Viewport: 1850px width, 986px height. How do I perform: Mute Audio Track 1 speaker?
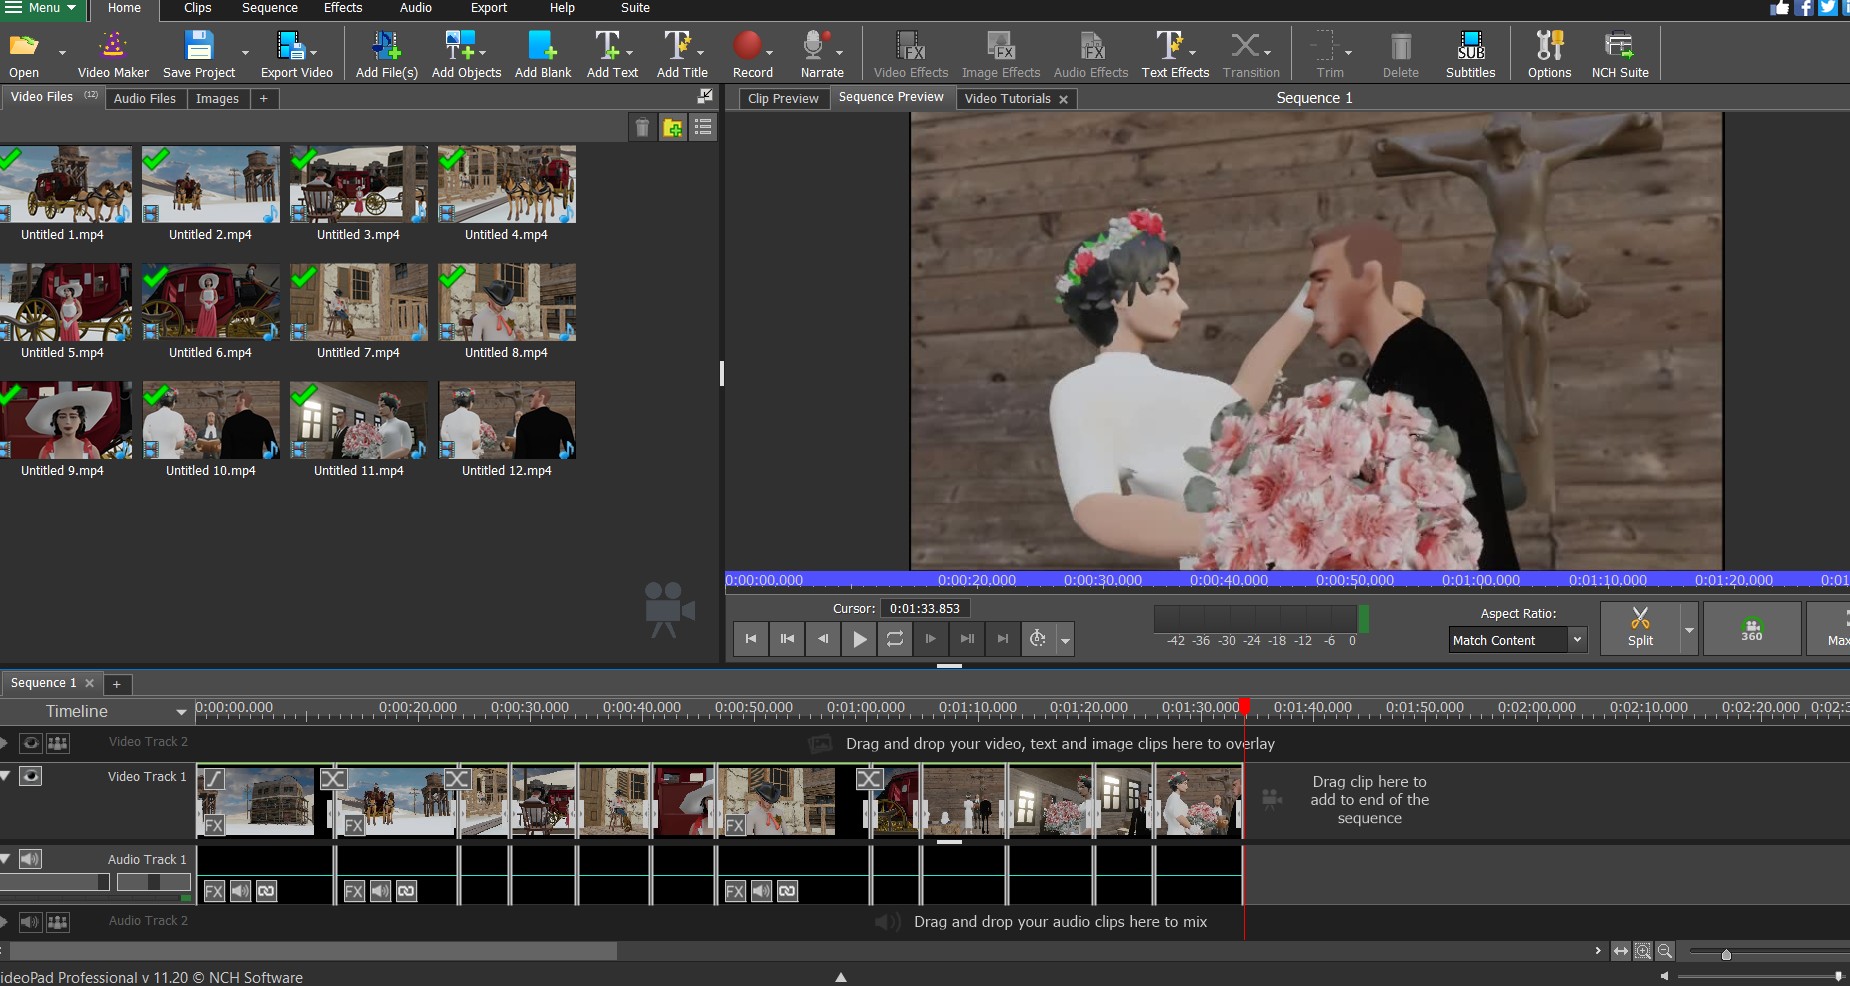pyautogui.click(x=31, y=859)
